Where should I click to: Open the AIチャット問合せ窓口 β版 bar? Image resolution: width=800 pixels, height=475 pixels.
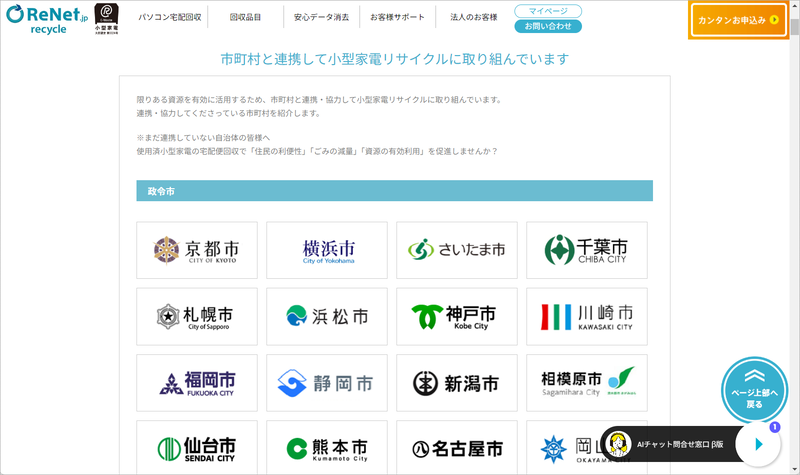680,444
